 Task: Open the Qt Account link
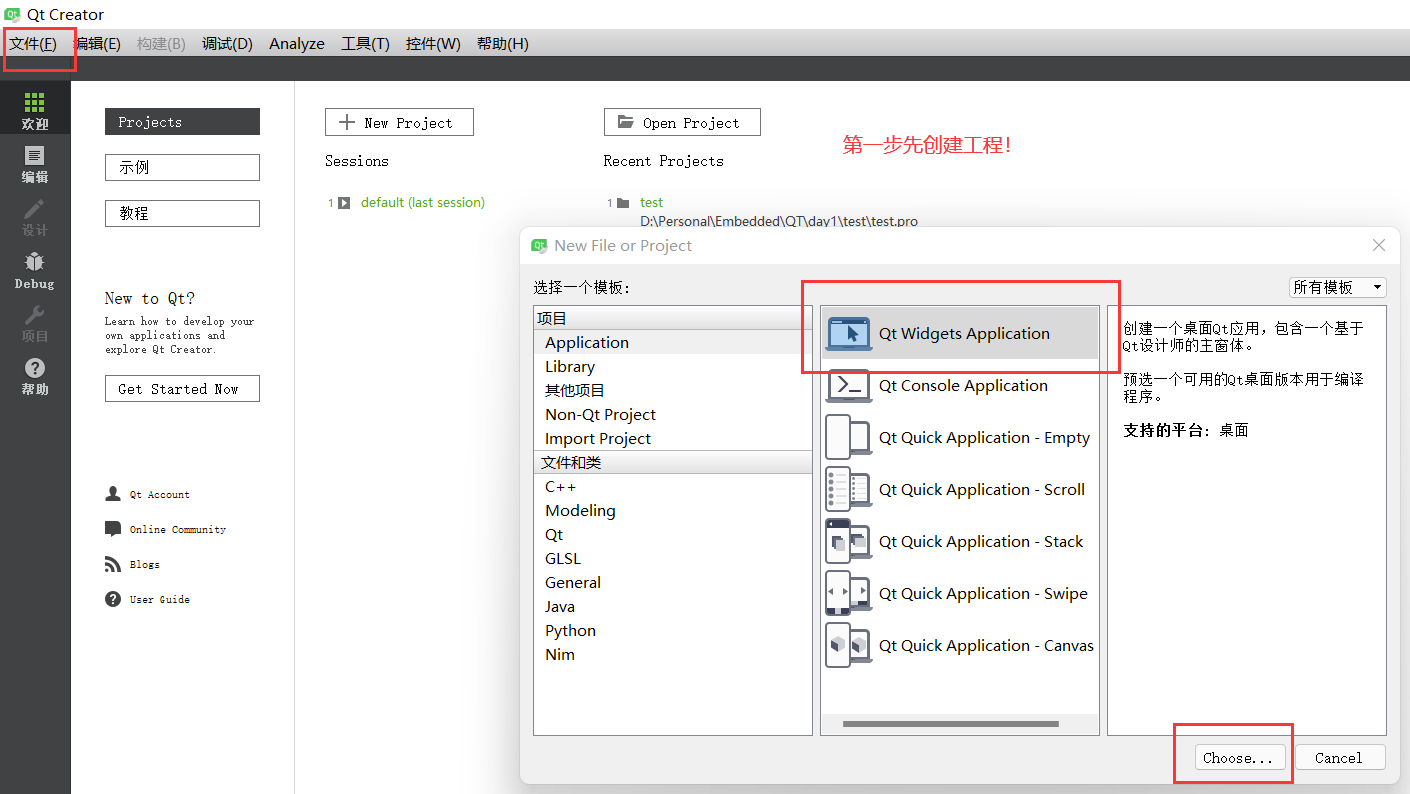pos(160,495)
